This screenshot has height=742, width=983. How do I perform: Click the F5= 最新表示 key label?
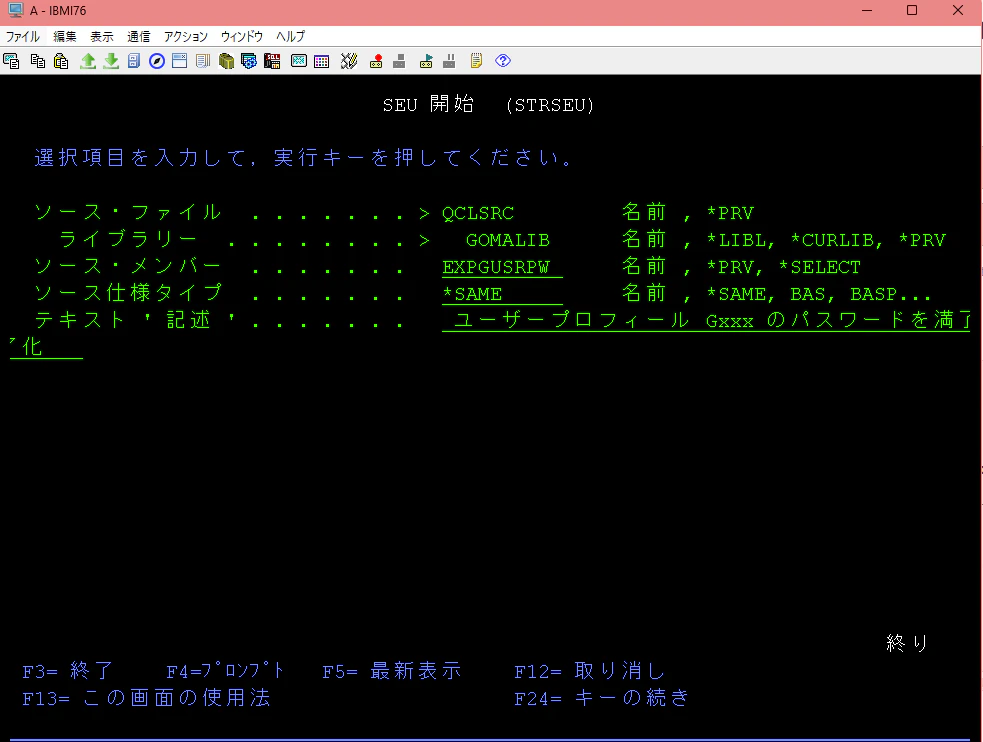tap(392, 671)
